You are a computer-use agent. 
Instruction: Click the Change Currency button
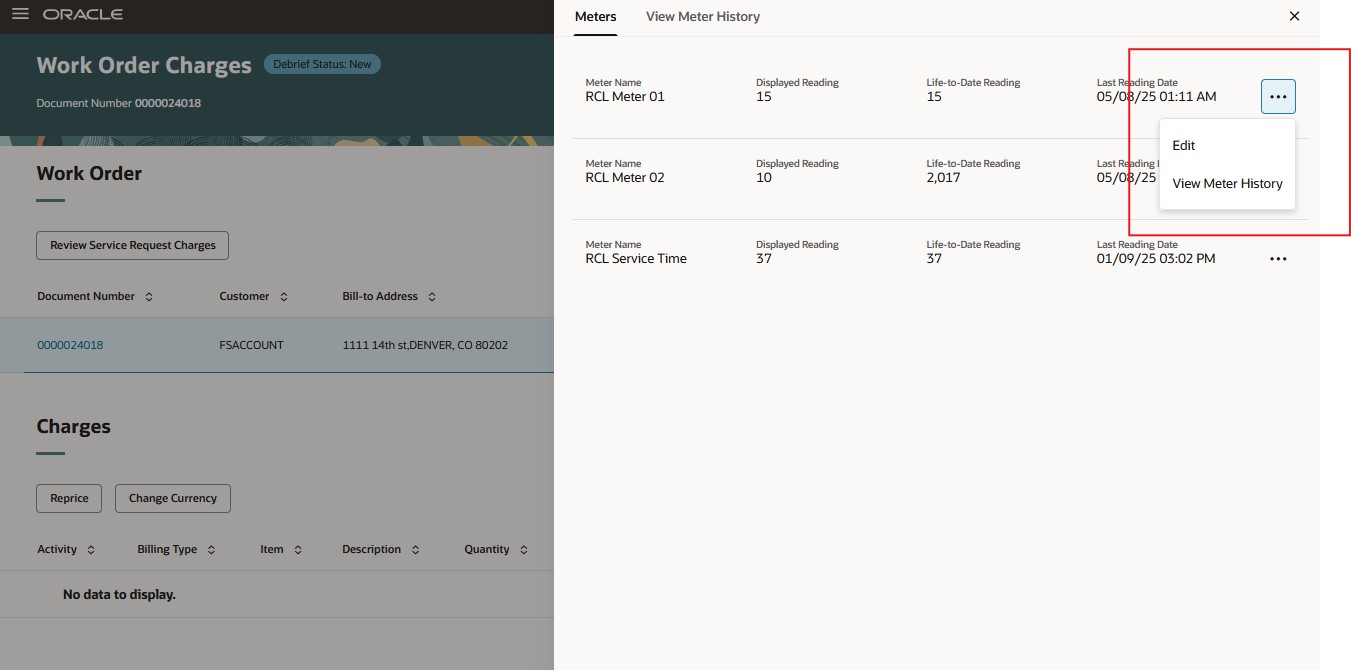pos(172,498)
